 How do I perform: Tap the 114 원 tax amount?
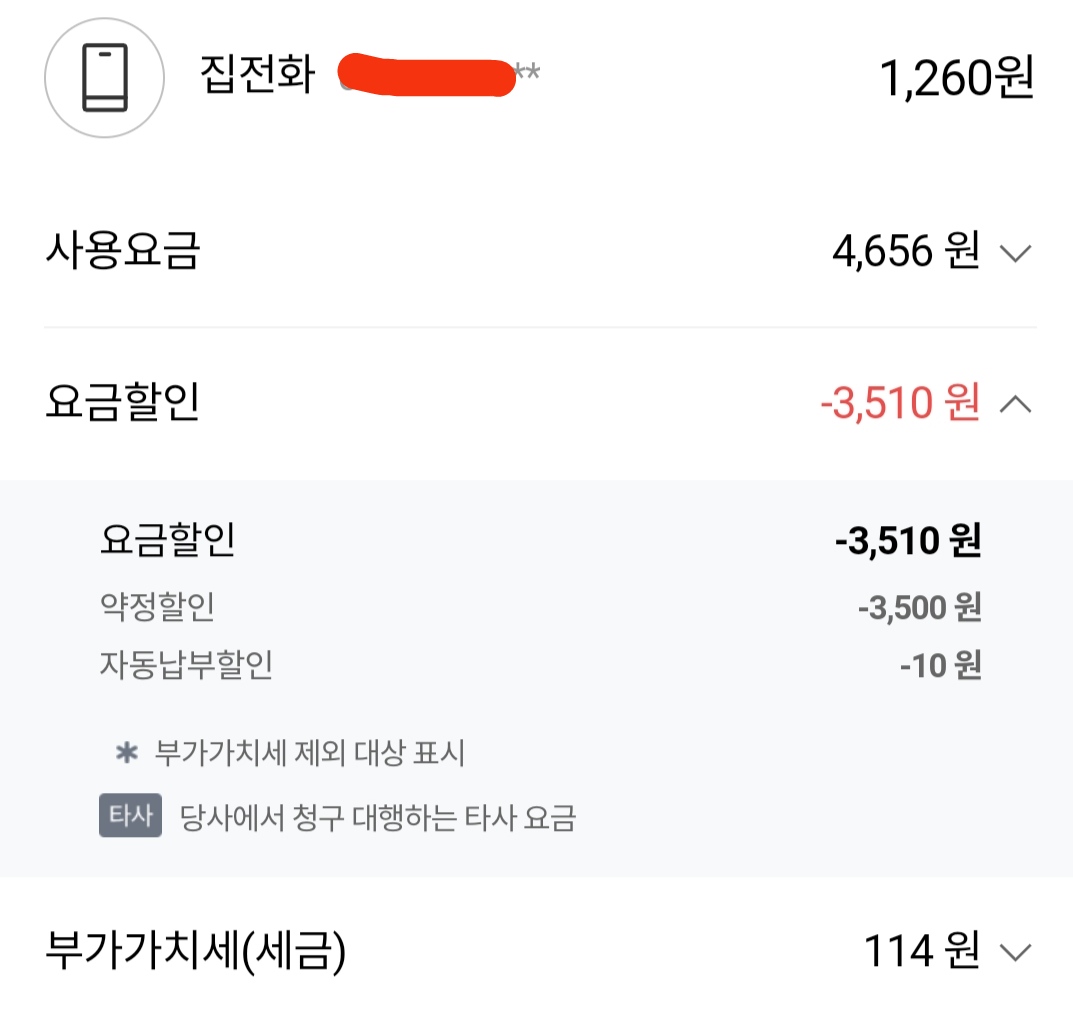point(920,952)
